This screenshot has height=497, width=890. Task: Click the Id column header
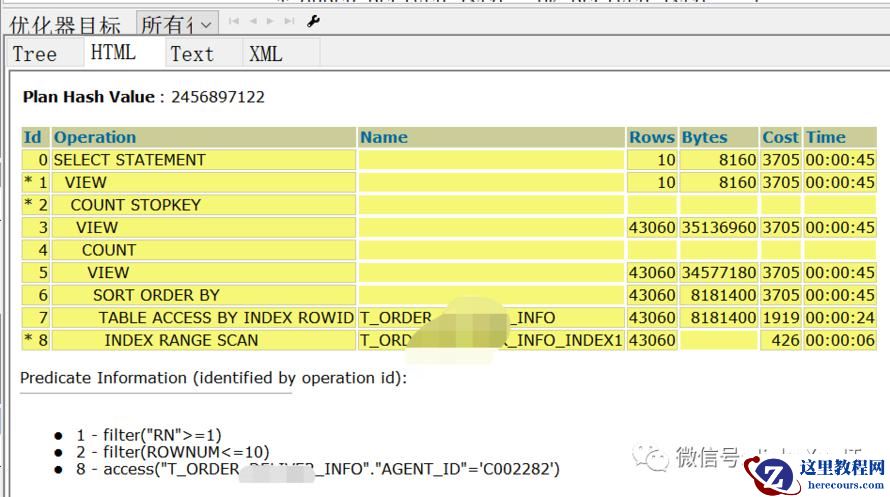[x=35, y=137]
